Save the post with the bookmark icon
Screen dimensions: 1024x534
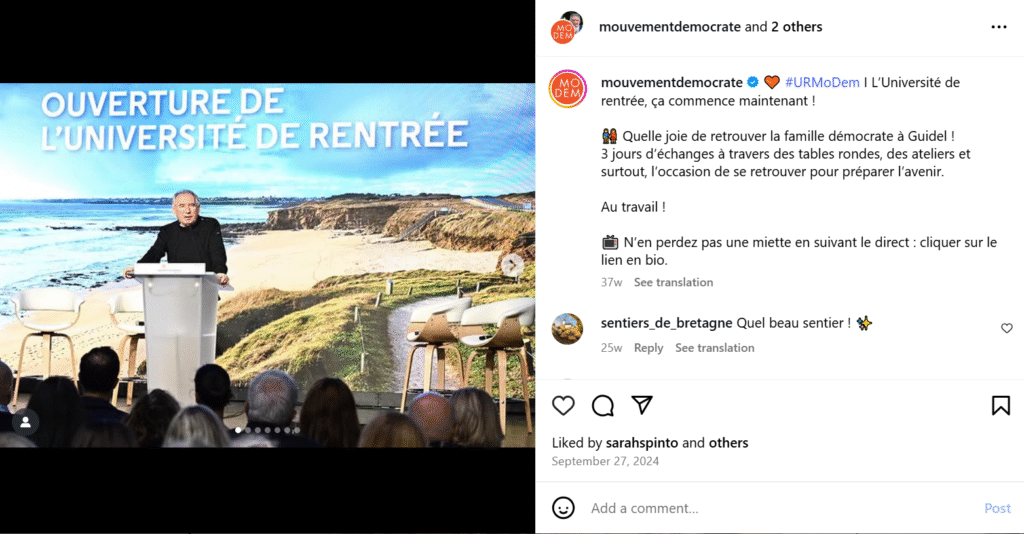point(1000,405)
